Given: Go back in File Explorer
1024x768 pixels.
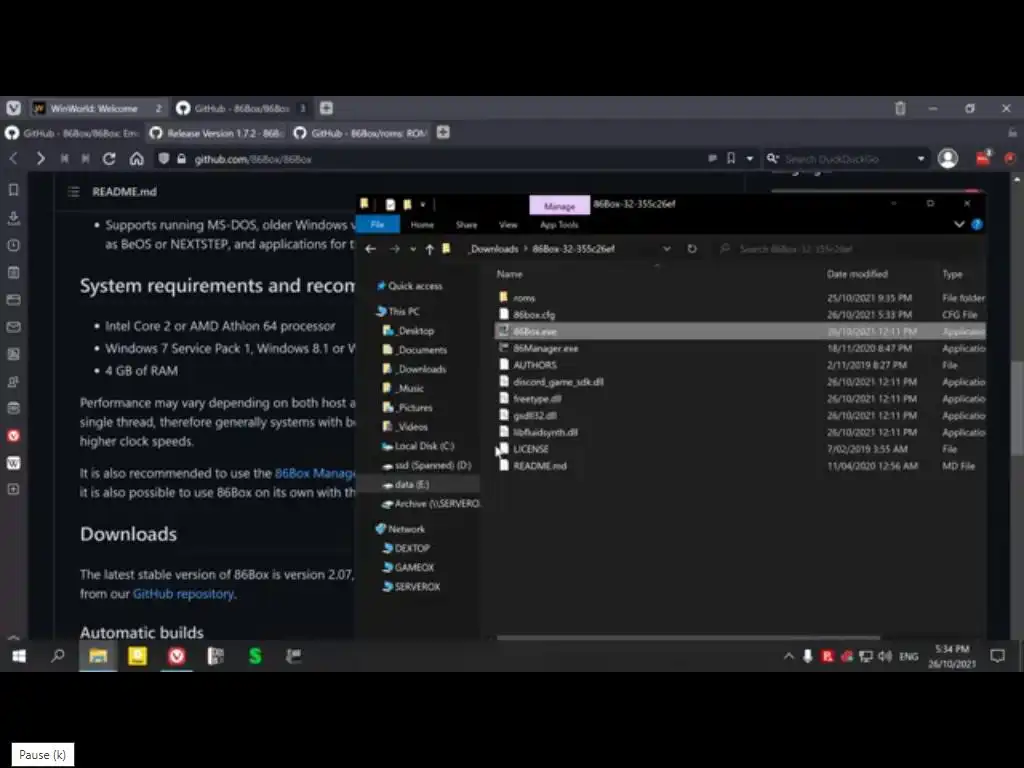Looking at the screenshot, I should [370, 249].
